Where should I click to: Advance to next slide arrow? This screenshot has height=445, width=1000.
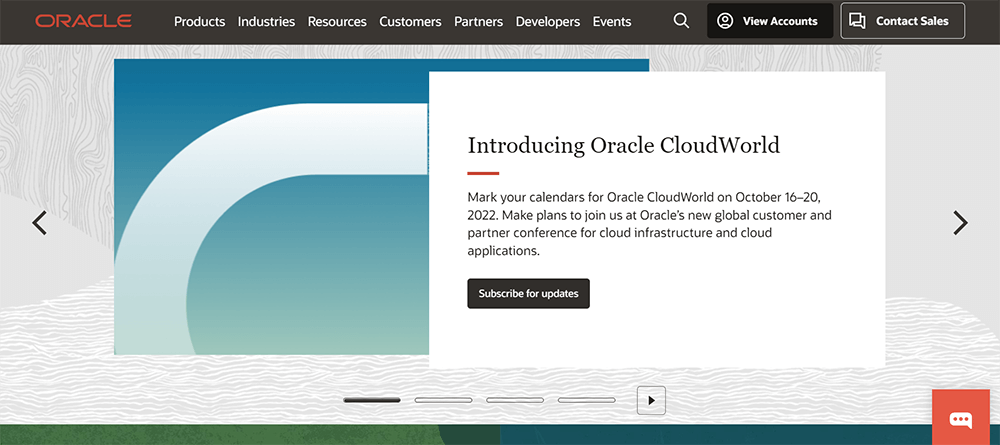point(960,222)
